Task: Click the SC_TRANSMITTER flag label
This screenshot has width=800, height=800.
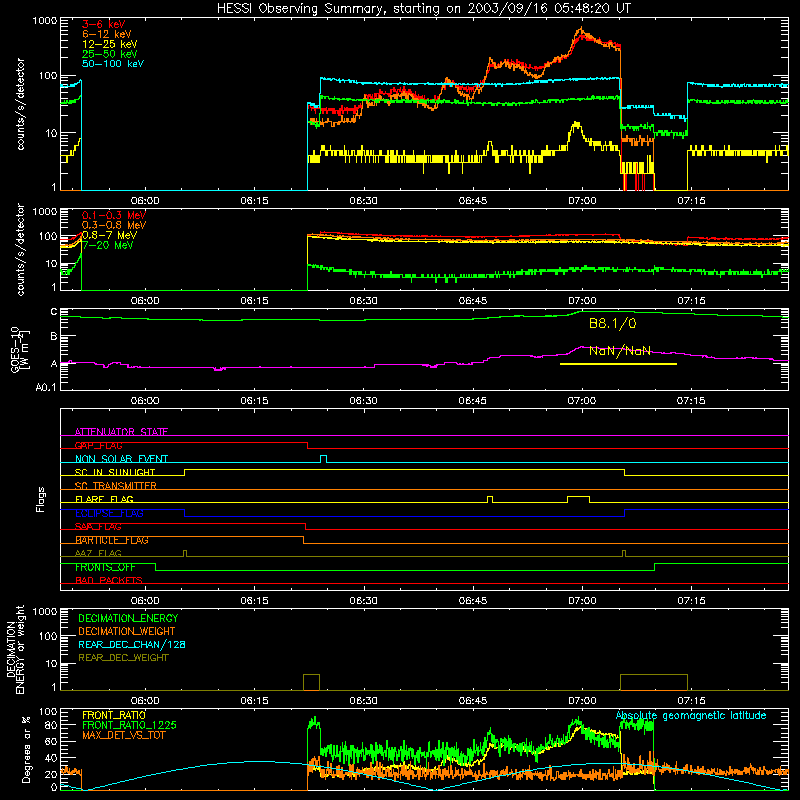Action: coord(115,486)
